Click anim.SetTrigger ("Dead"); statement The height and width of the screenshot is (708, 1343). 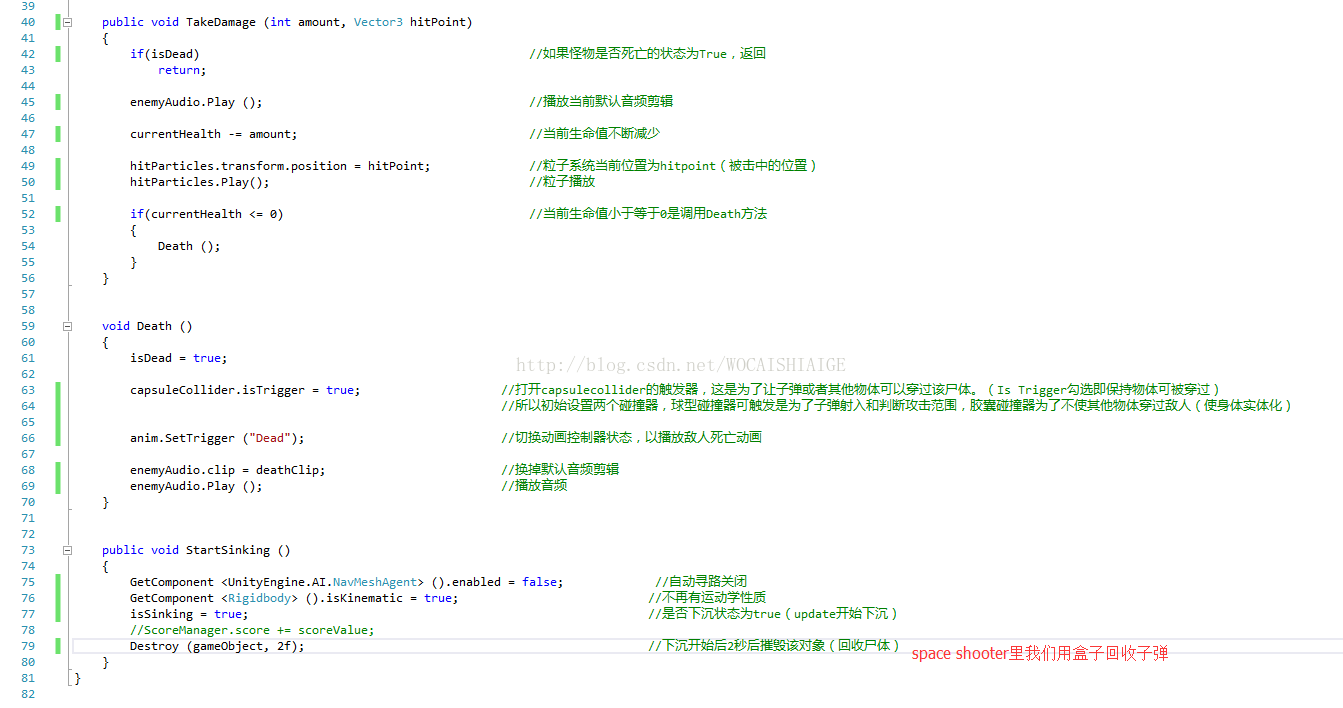(217, 438)
